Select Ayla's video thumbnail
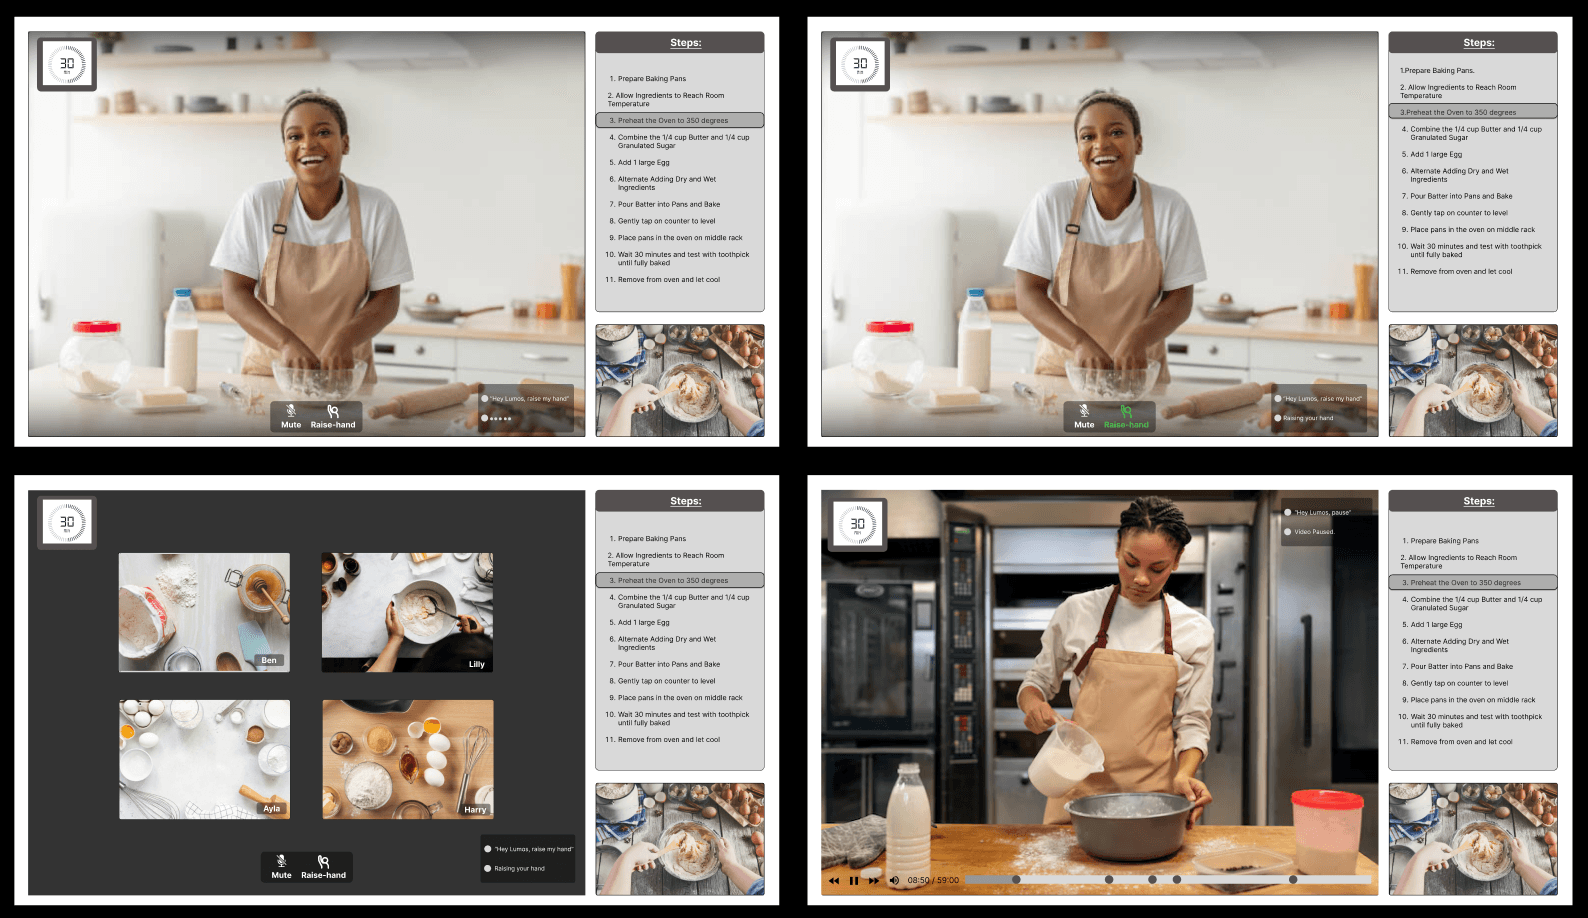1588x918 pixels. click(x=204, y=759)
